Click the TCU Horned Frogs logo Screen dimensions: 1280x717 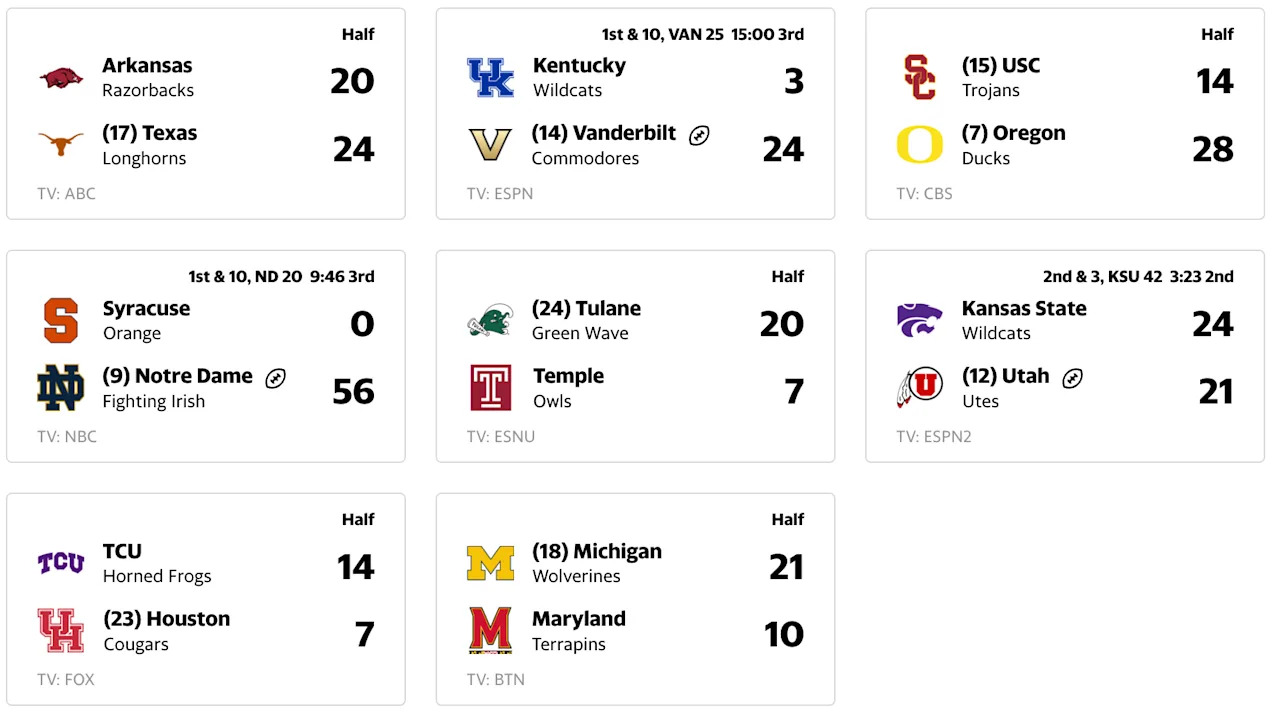point(61,563)
